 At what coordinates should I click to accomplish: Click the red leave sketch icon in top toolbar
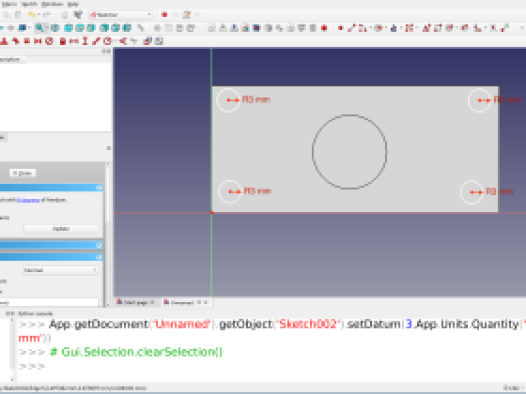coord(164,15)
